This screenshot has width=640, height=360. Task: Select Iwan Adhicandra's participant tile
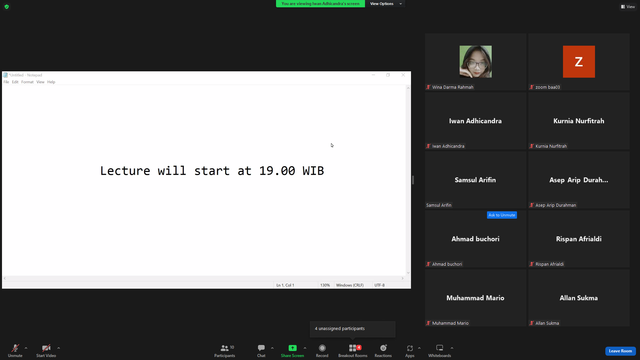(x=476, y=121)
